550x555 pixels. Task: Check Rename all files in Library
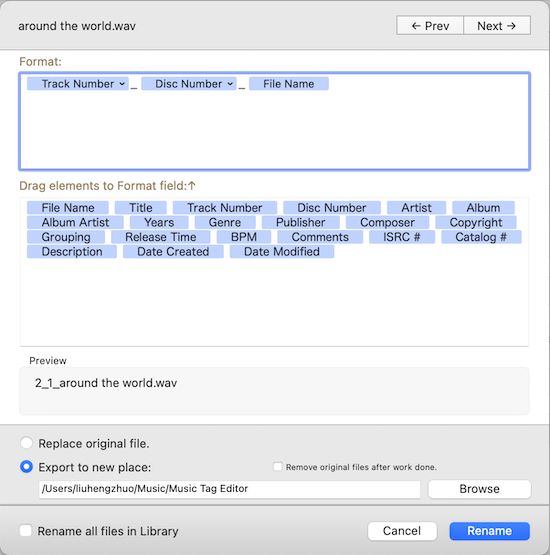click(x=25, y=531)
